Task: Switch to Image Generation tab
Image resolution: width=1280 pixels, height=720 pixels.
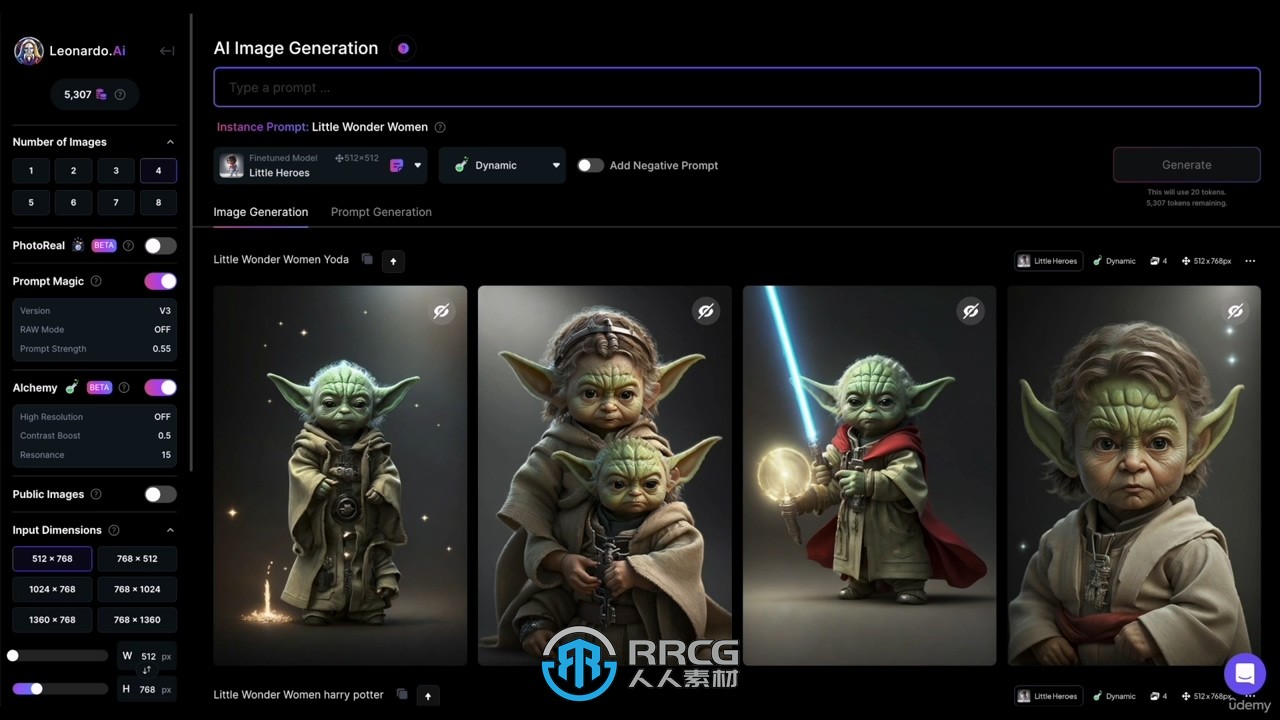Action: click(261, 212)
